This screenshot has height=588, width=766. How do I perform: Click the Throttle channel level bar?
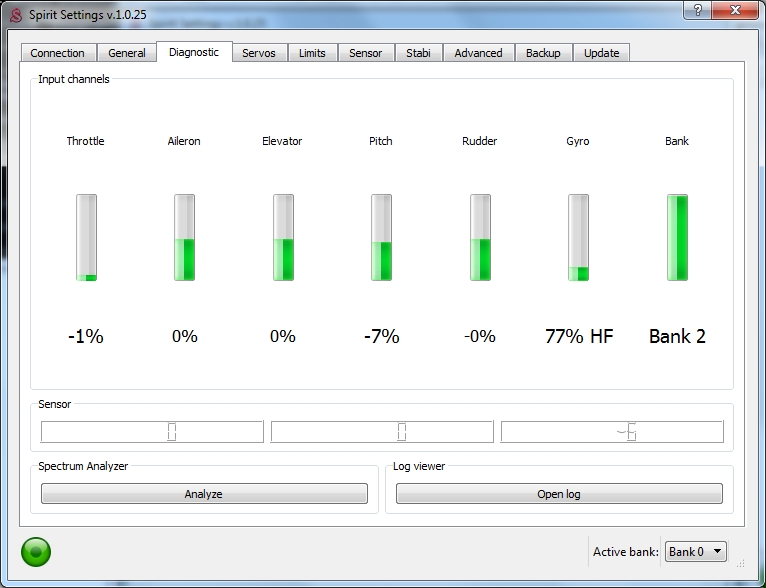[x=86, y=238]
